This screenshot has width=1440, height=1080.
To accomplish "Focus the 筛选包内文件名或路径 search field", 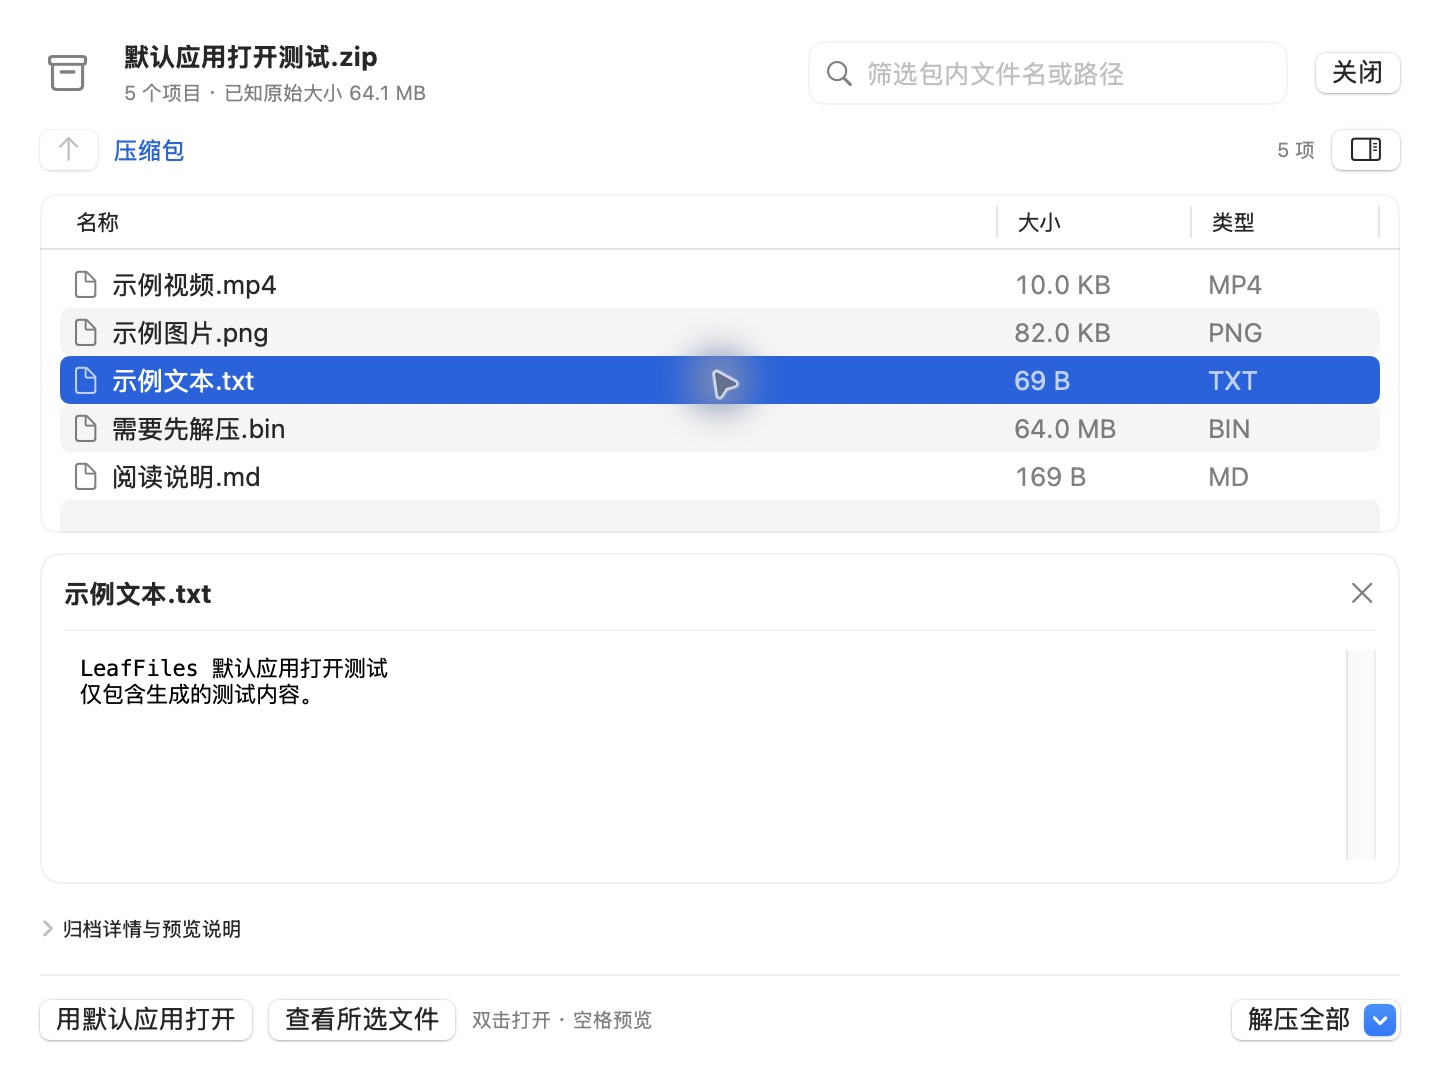I will (x=1047, y=73).
